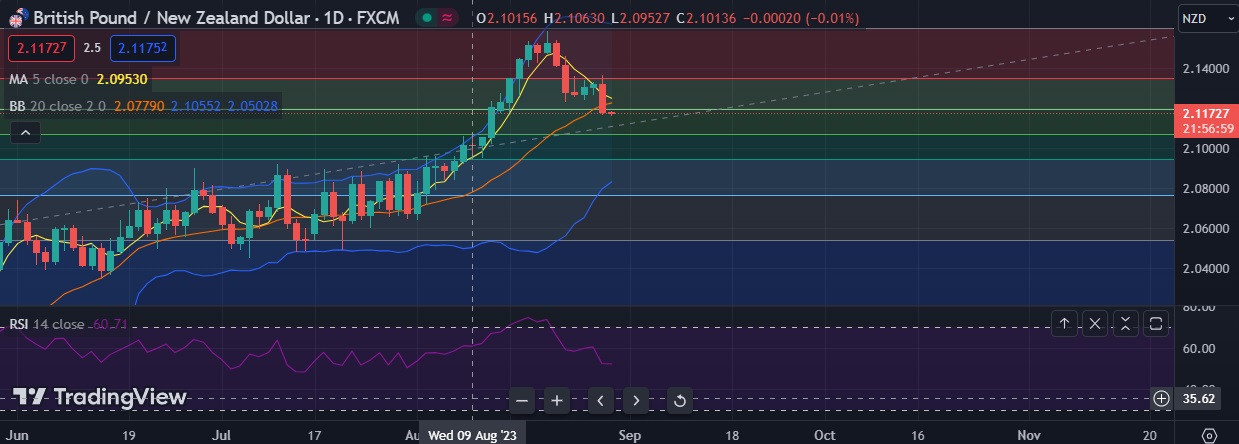Click the 2.08000 price axis label
This screenshot has width=1239, height=444.
point(1206,189)
